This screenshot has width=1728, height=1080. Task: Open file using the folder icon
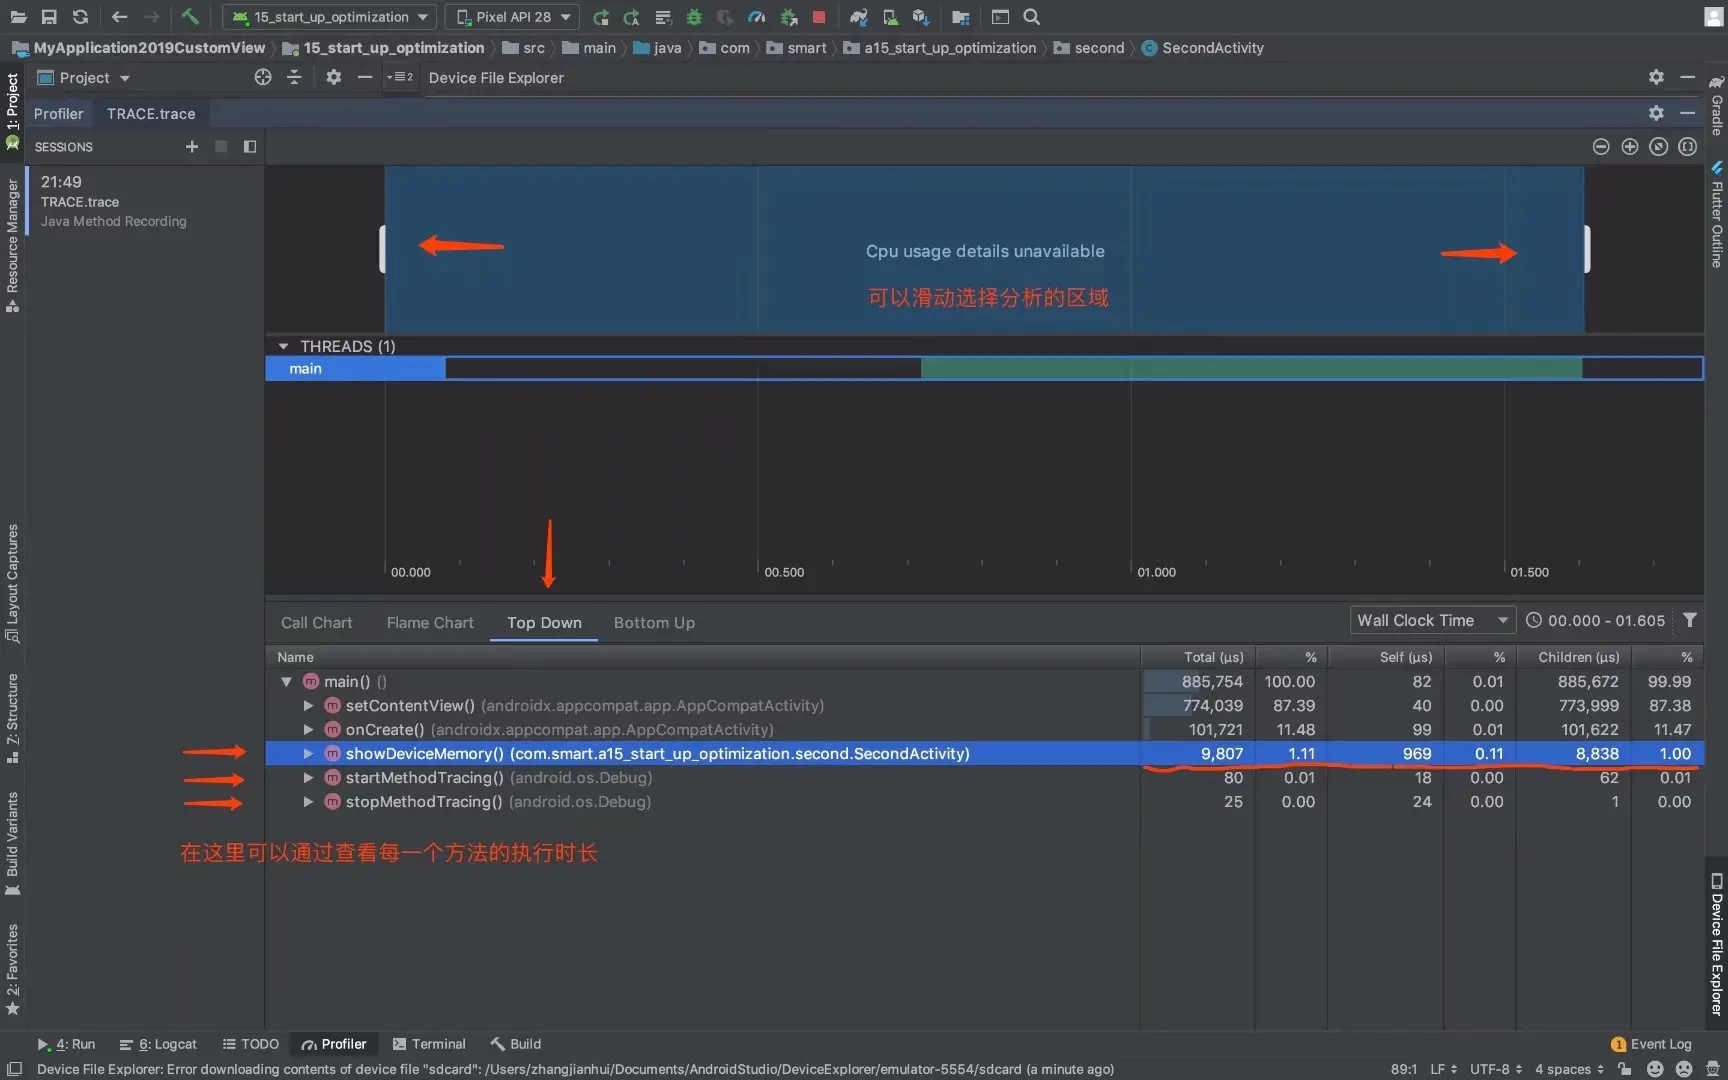point(18,17)
